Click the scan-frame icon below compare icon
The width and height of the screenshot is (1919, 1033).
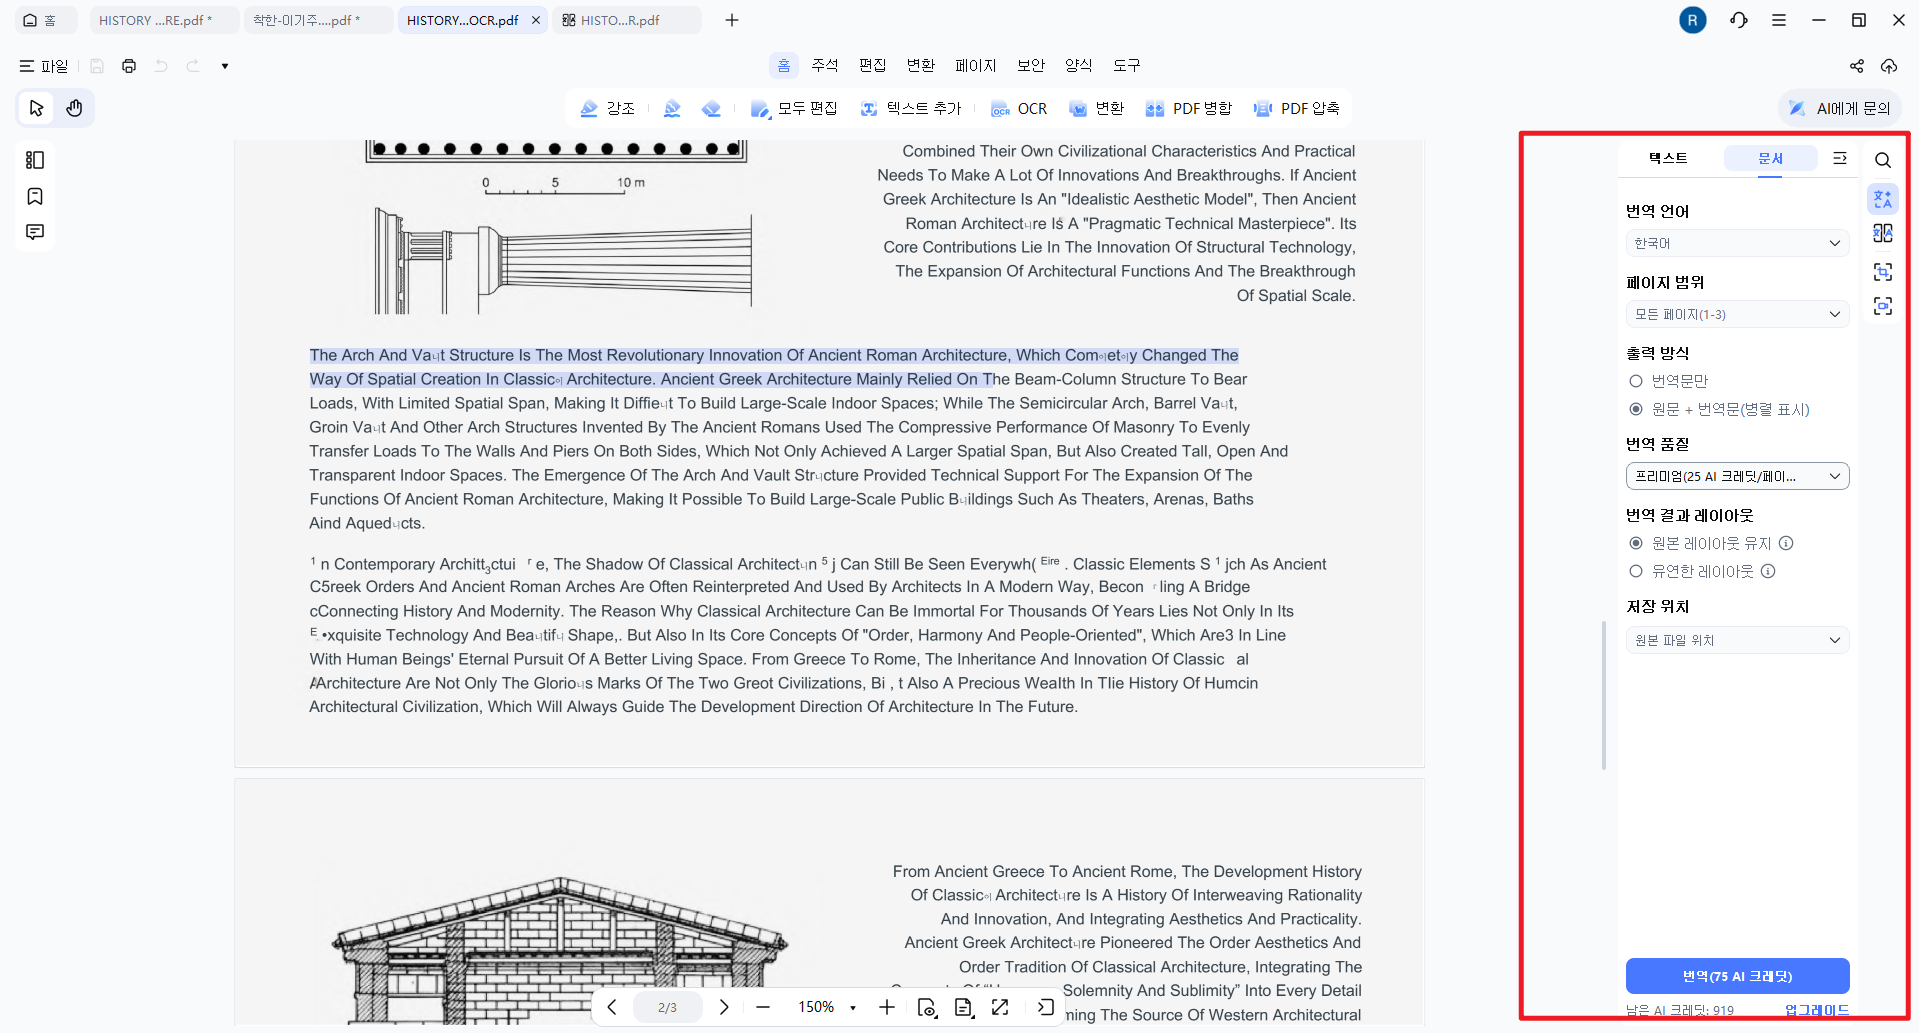1883,272
